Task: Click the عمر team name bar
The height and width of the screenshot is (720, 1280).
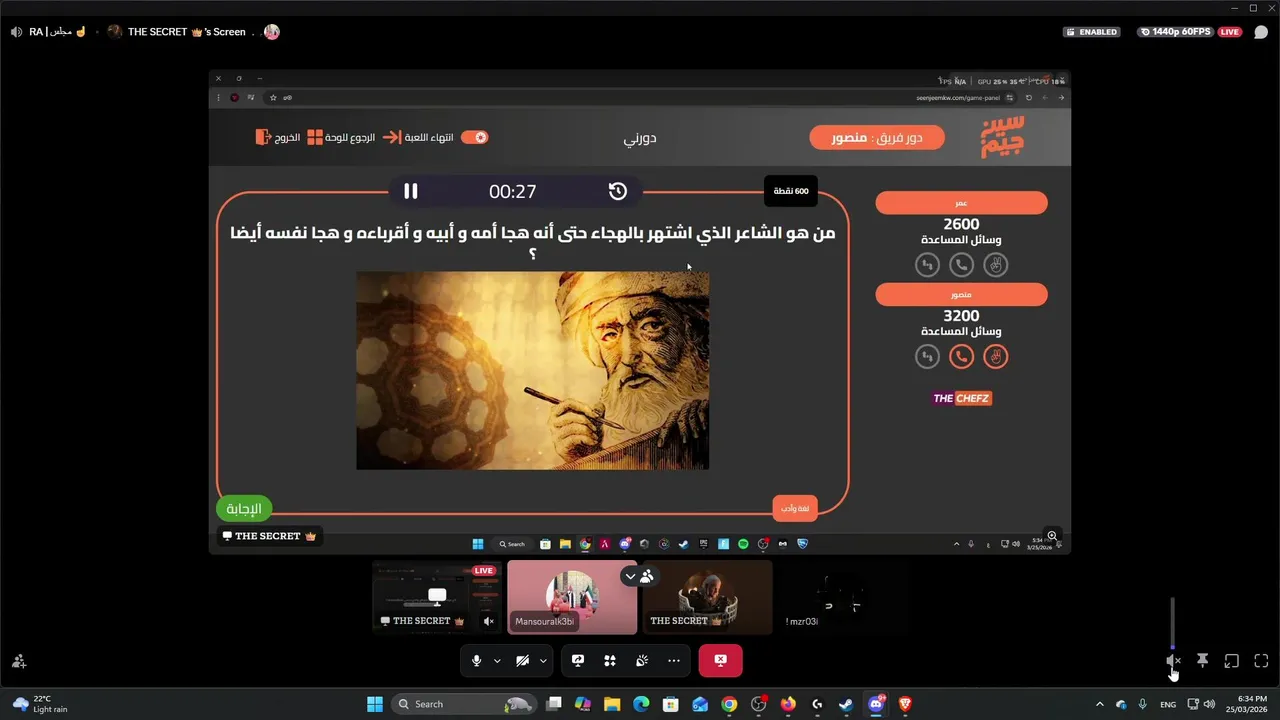Action: pos(961,203)
